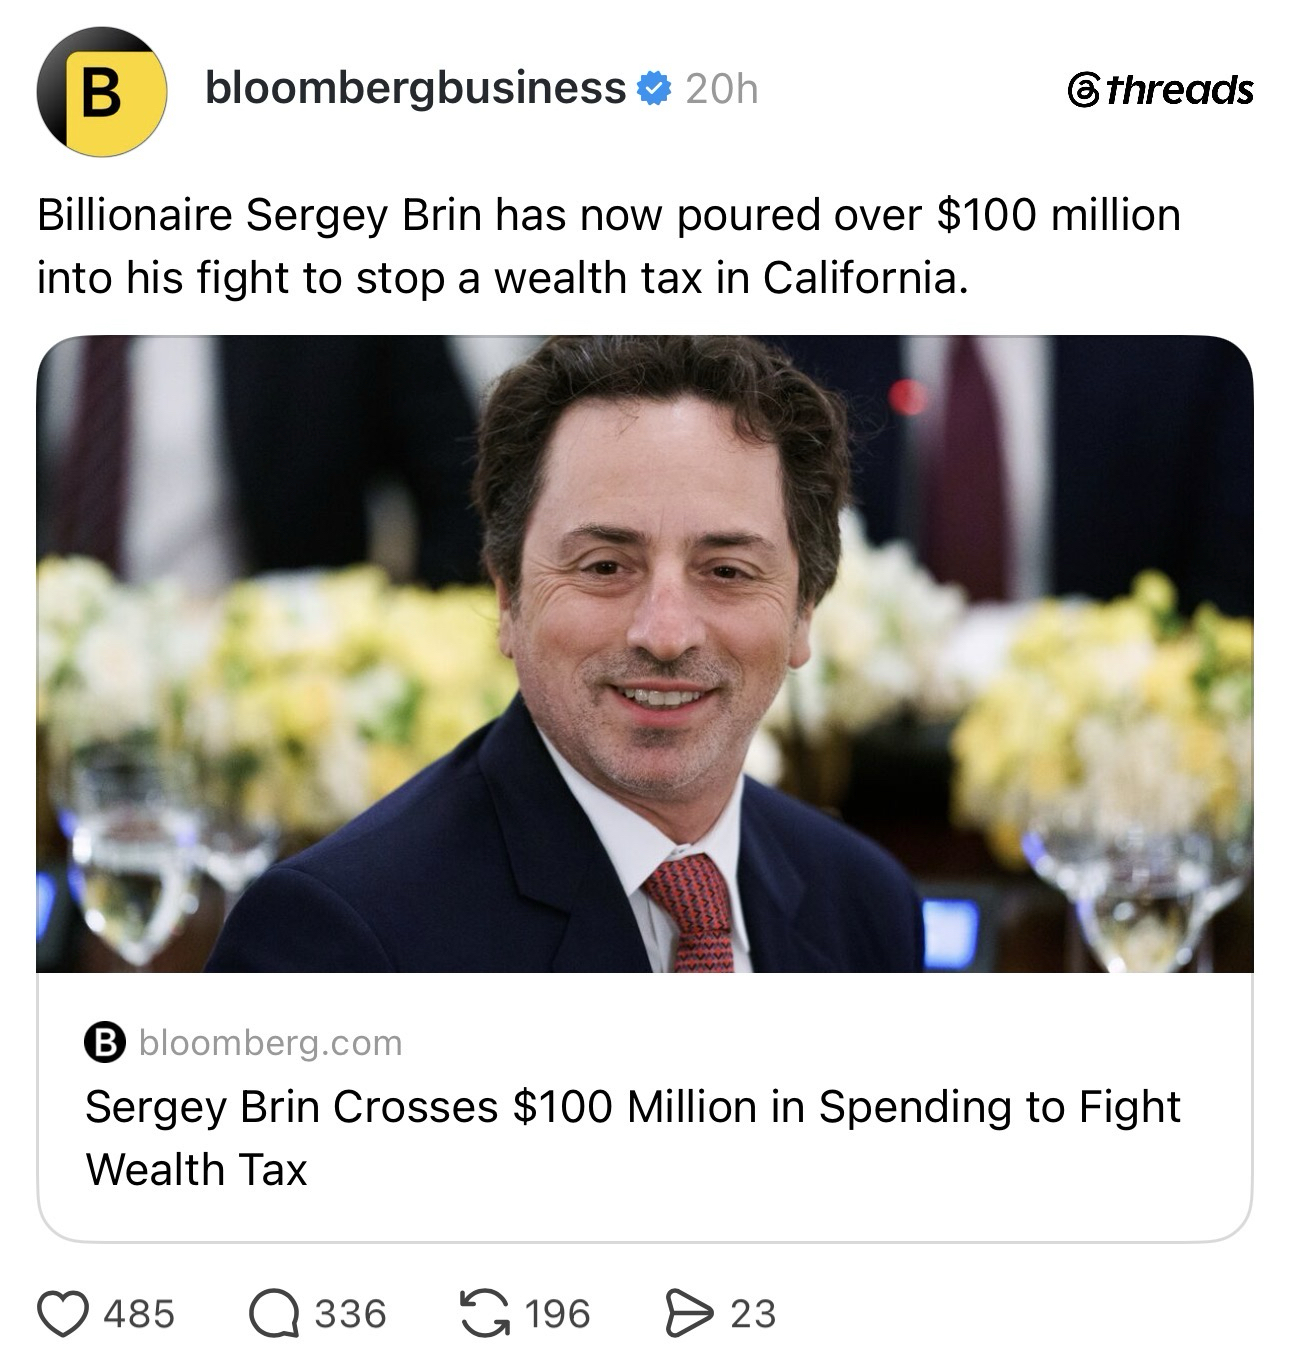The height and width of the screenshot is (1358, 1290).
Task: Open the 196 reposts count
Action: click(557, 1313)
